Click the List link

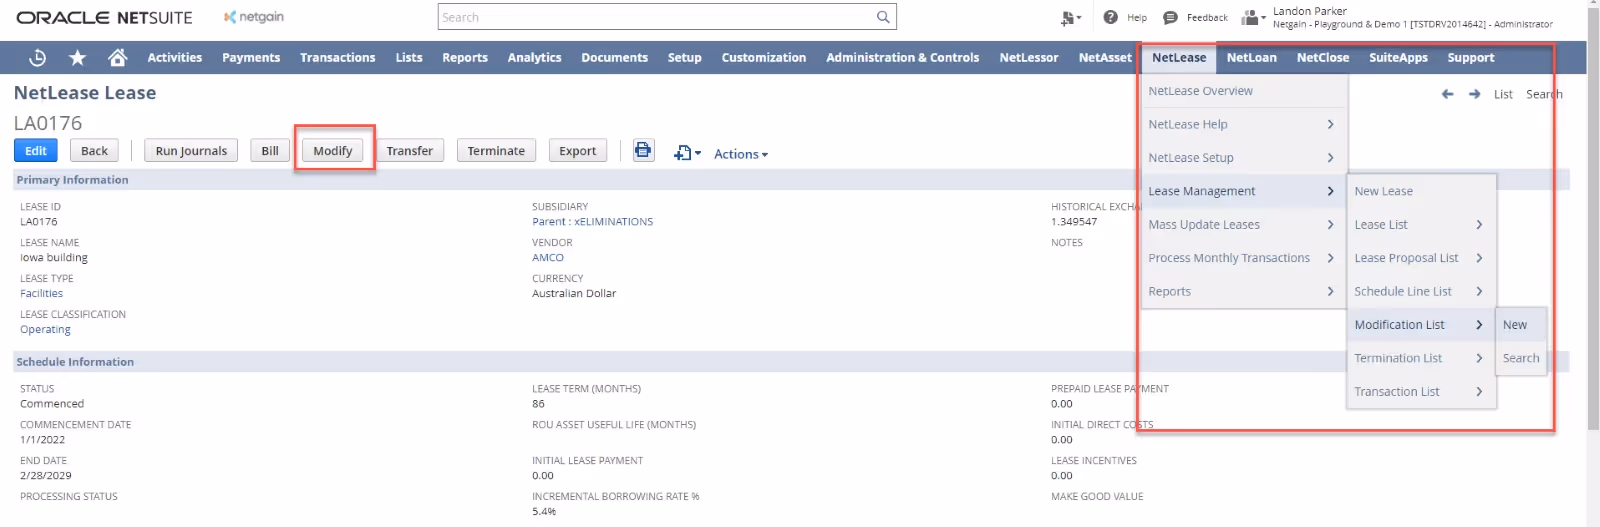1503,94
